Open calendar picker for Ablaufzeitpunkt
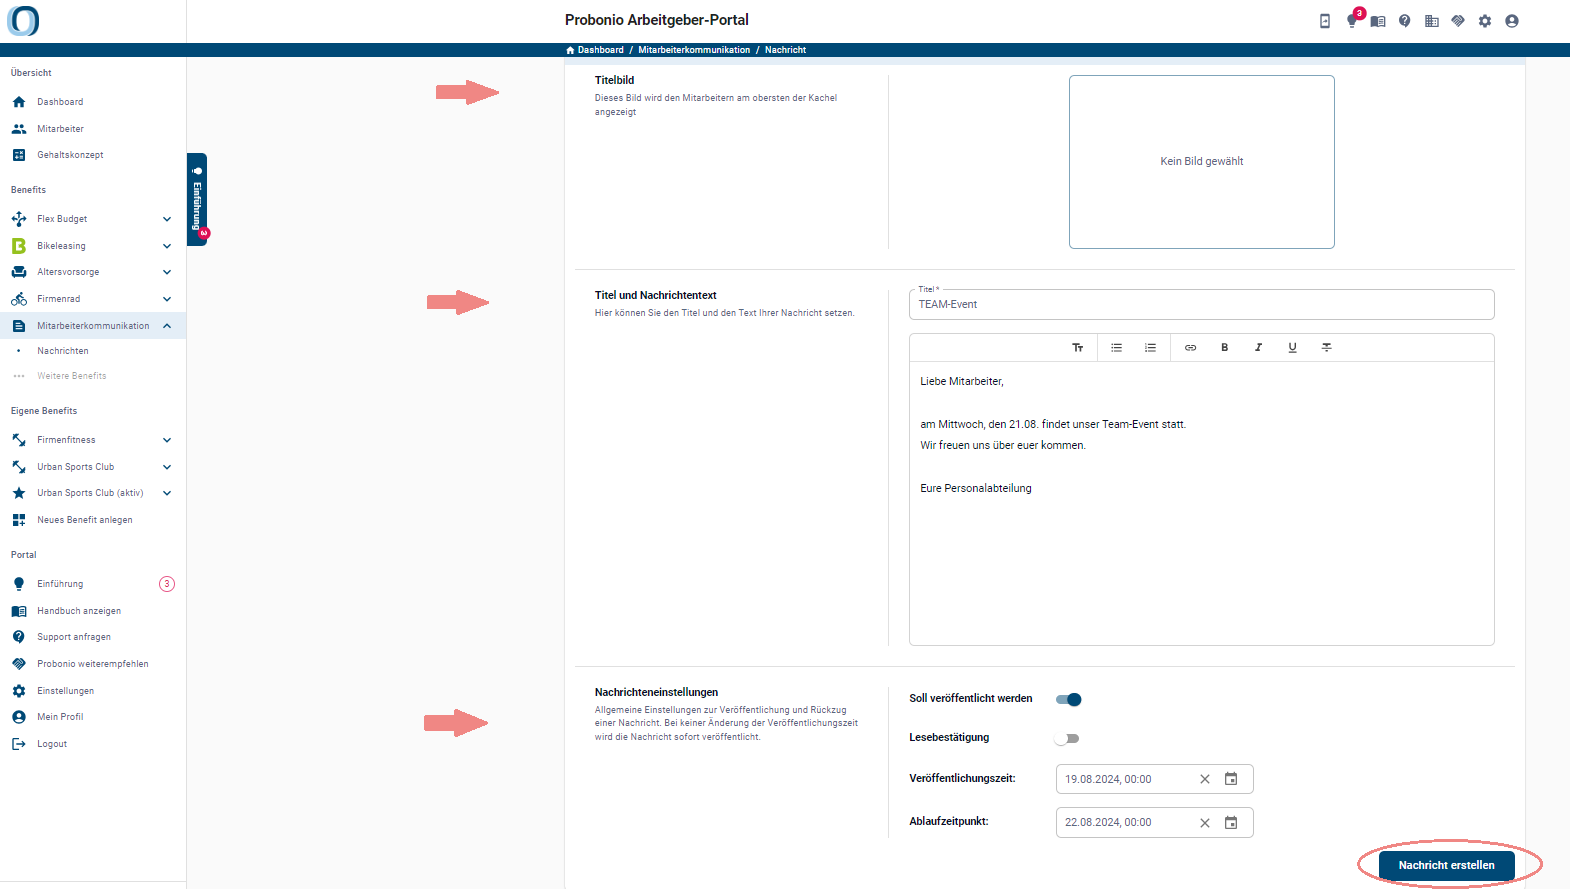This screenshot has height=889, width=1570. [1232, 823]
